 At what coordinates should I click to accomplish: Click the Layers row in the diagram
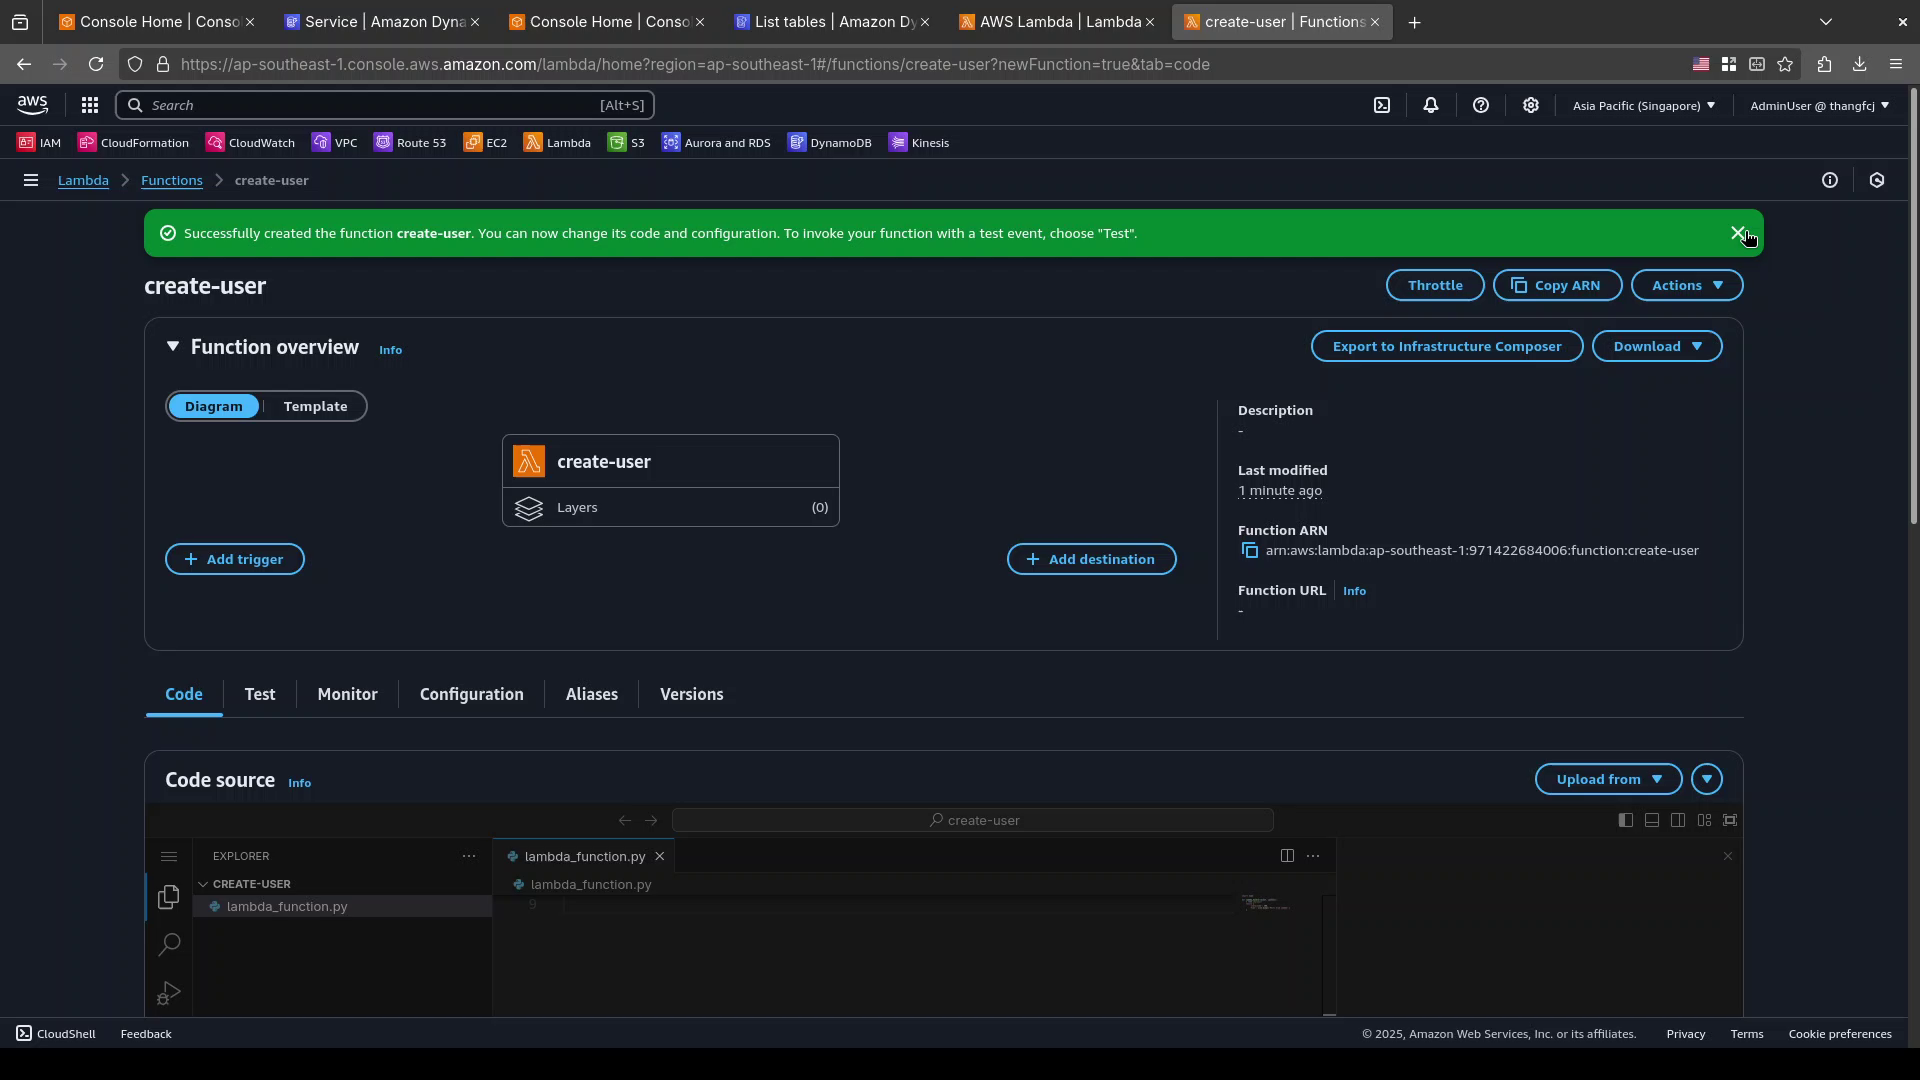(x=671, y=508)
